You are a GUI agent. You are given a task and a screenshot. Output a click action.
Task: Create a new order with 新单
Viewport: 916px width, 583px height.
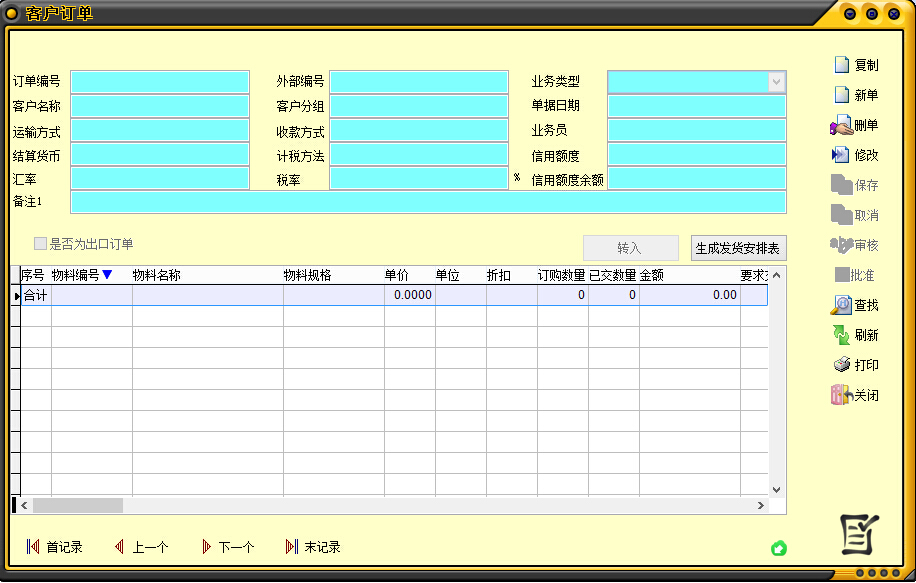point(842,95)
